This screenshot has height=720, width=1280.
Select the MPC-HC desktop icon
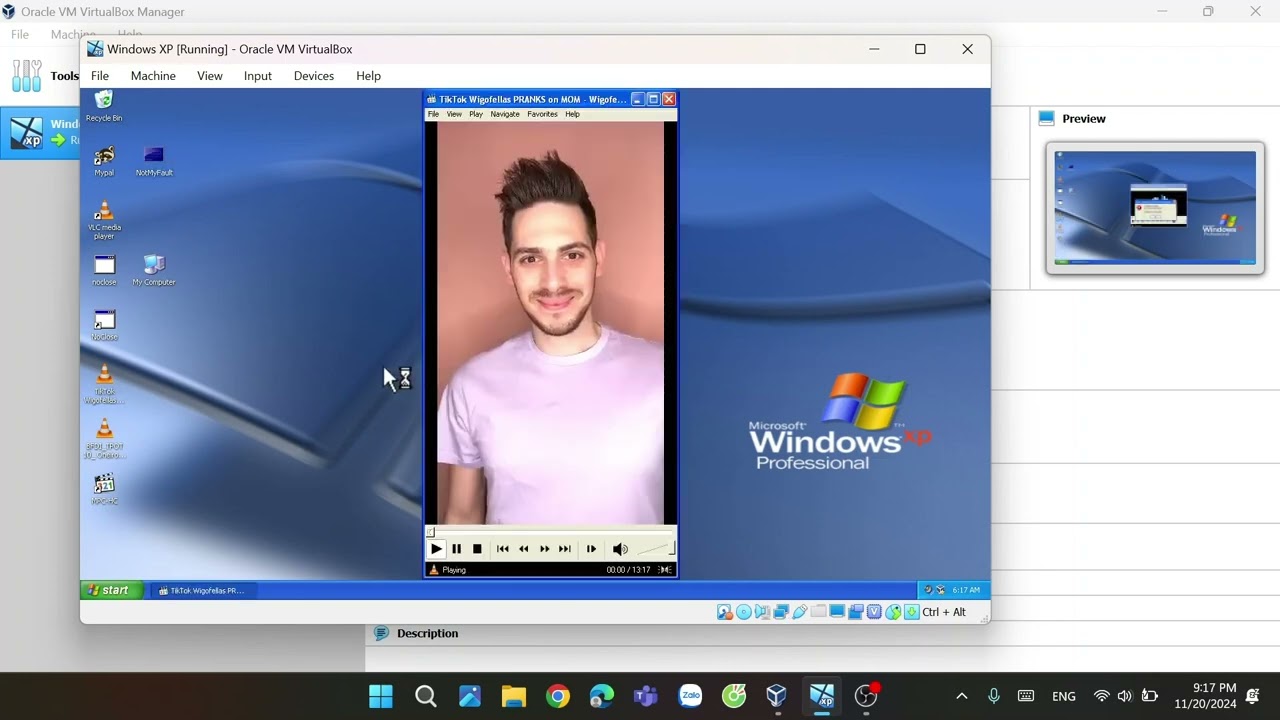pos(104,490)
